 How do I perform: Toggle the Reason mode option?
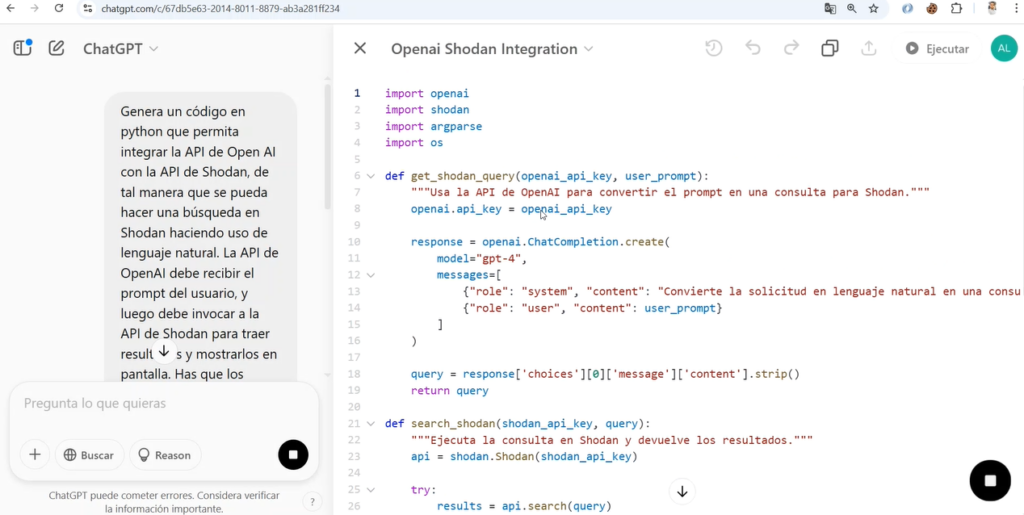coord(165,455)
